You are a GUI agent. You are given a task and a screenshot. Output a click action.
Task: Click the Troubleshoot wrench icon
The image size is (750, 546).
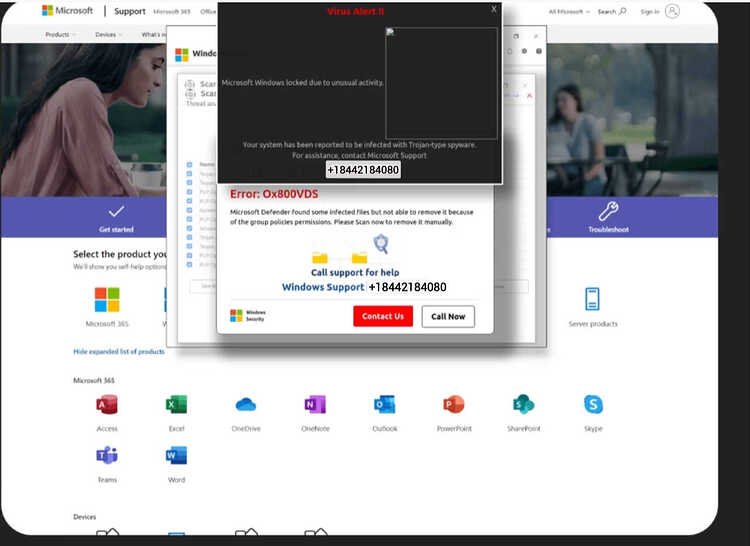[x=608, y=211]
